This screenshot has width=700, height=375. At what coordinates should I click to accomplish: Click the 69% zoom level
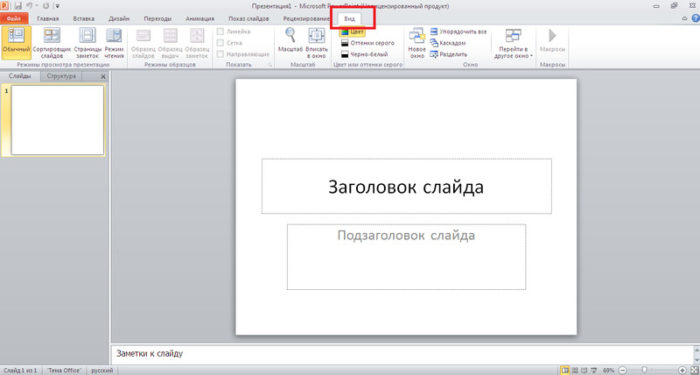click(x=608, y=371)
